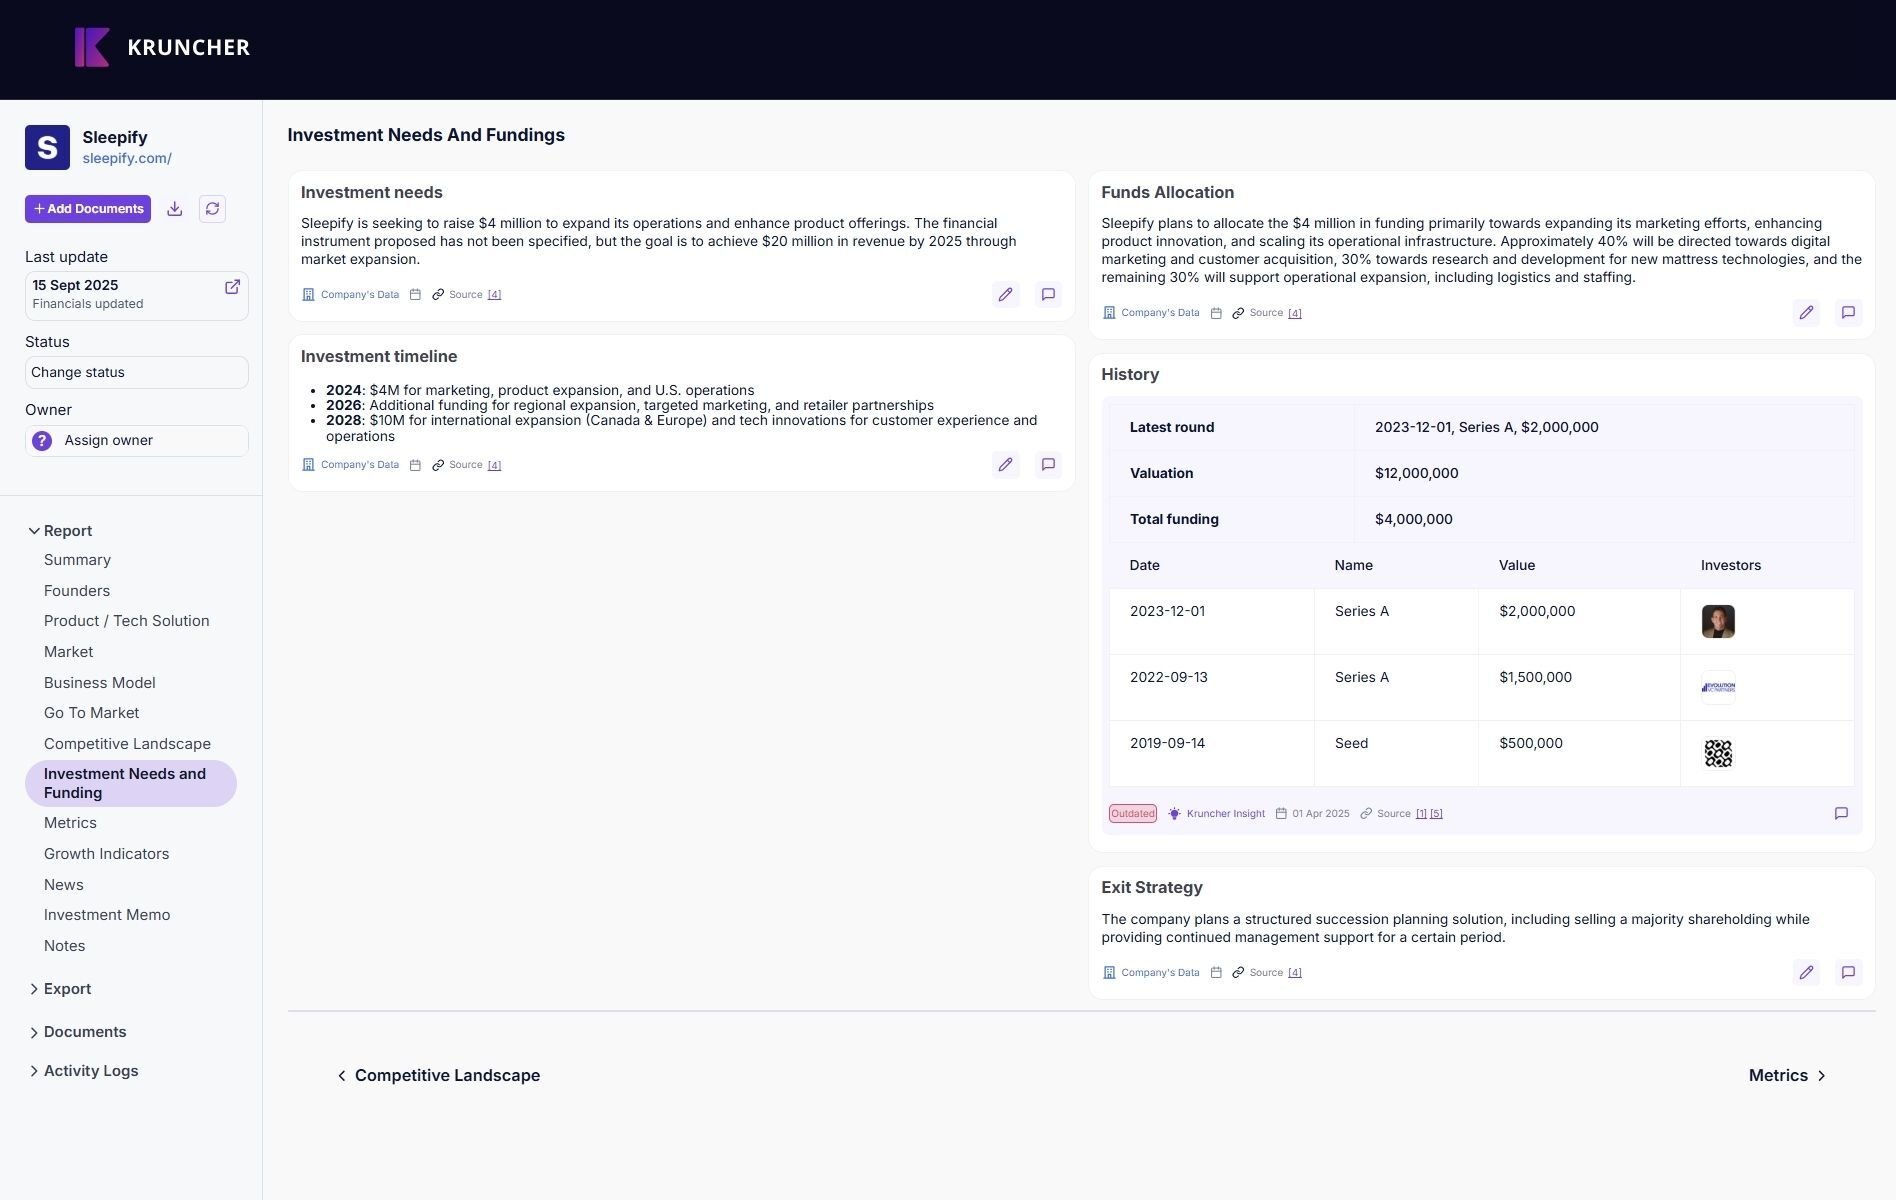
Task: Click the Series A 2023 investor thumbnail
Action: [x=1717, y=622]
